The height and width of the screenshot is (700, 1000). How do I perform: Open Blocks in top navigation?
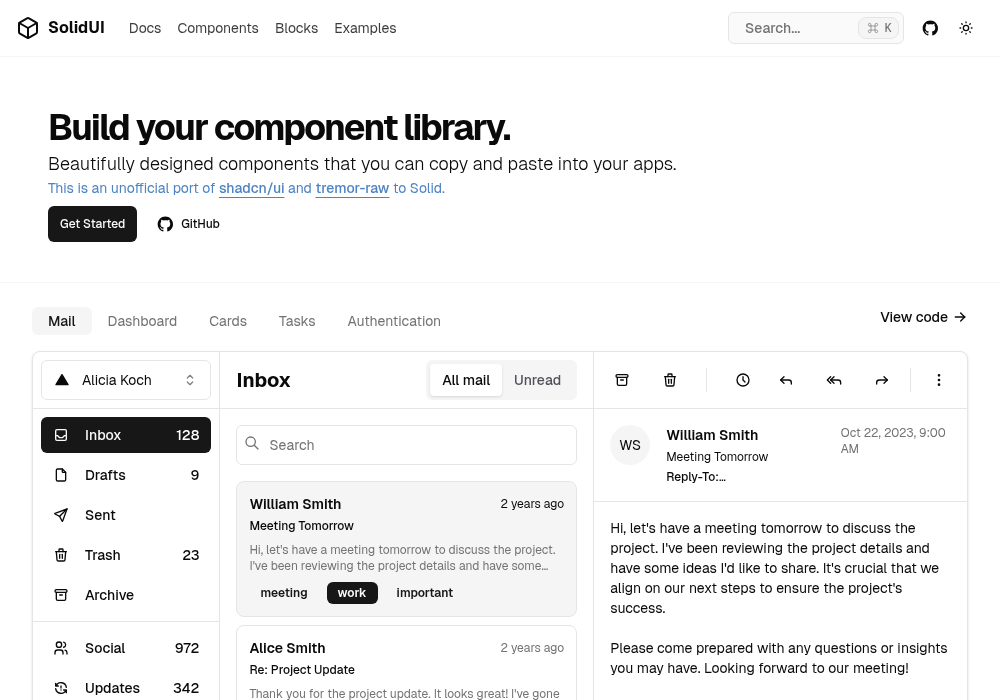point(296,28)
